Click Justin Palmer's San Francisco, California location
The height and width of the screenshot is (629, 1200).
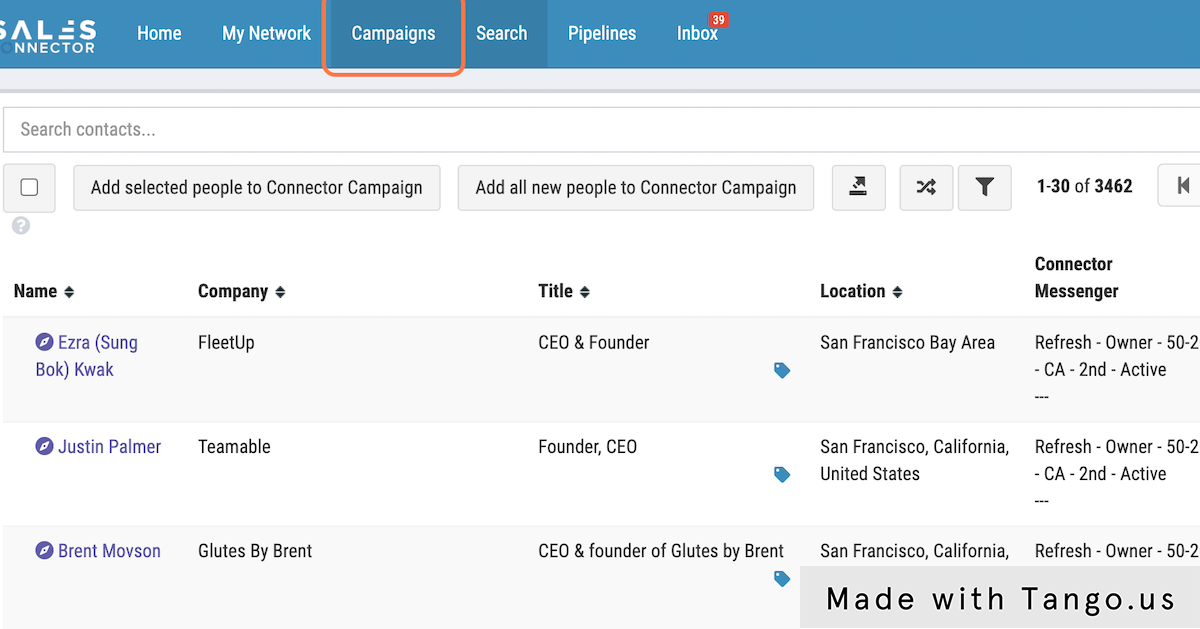(x=915, y=460)
